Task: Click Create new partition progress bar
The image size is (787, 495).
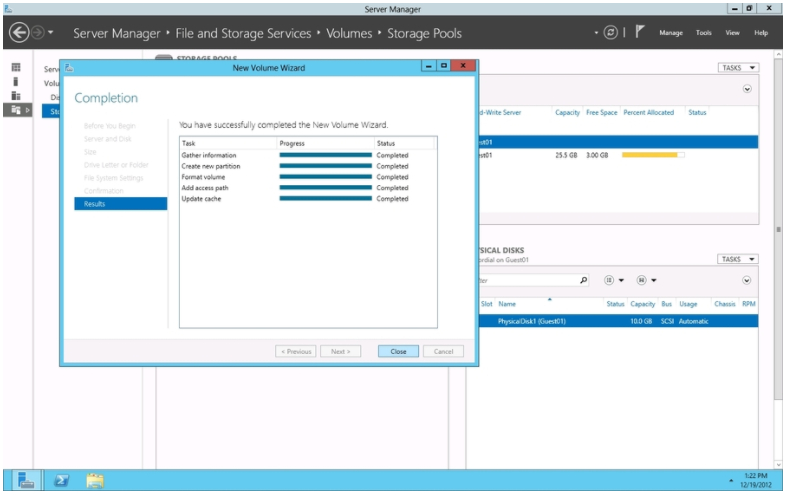Action: (x=325, y=166)
